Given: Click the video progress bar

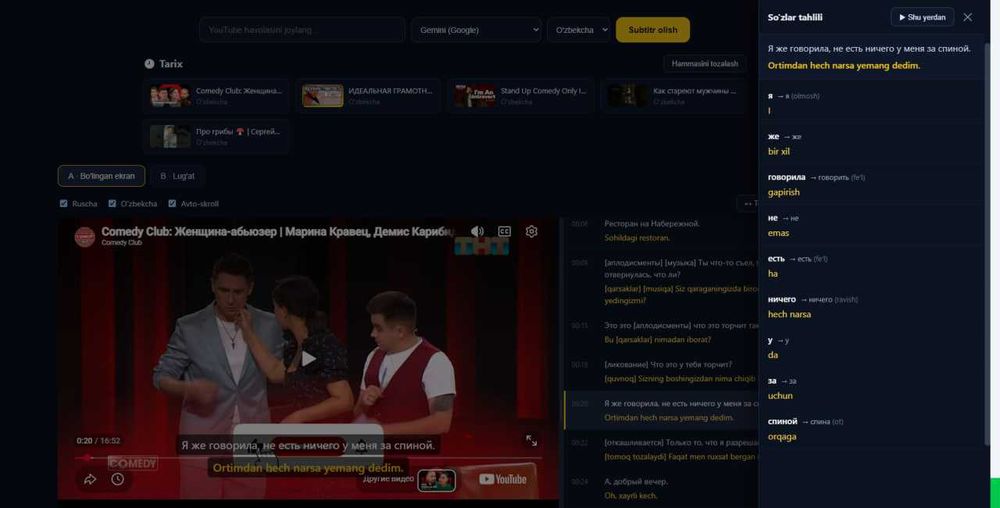Looking at the screenshot, I should 308,458.
